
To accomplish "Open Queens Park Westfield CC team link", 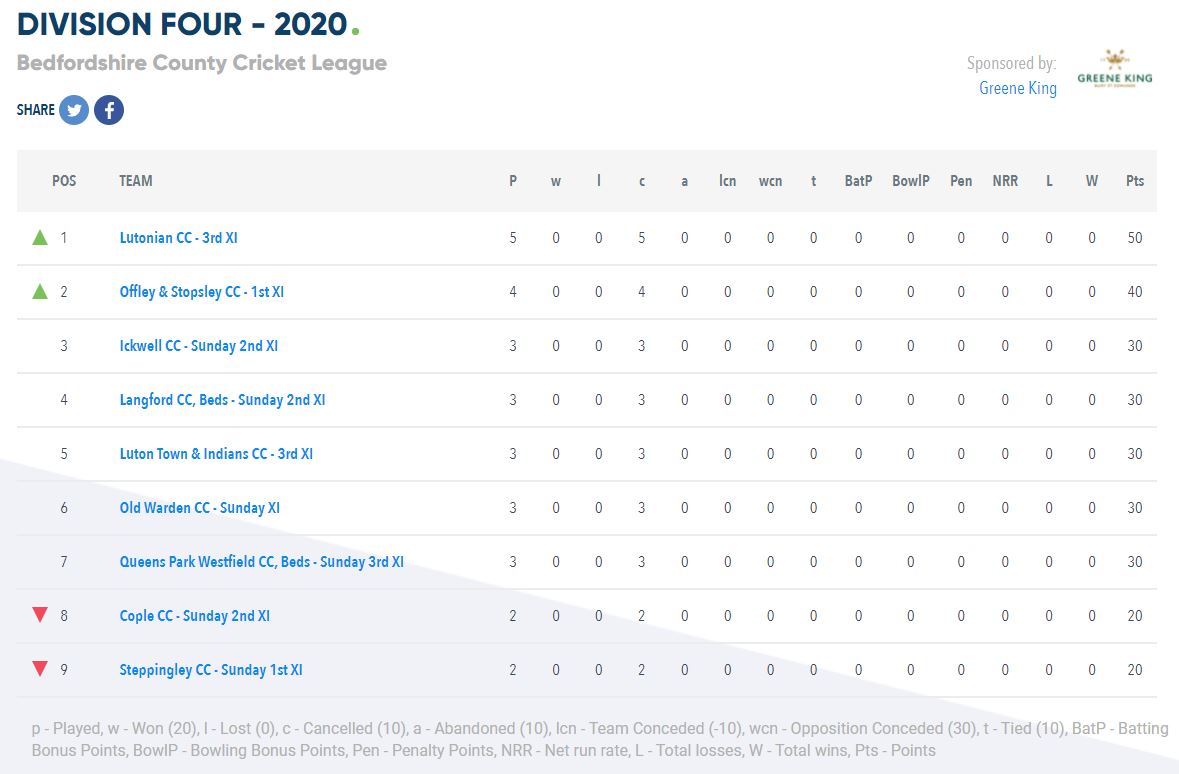I will 261,562.
